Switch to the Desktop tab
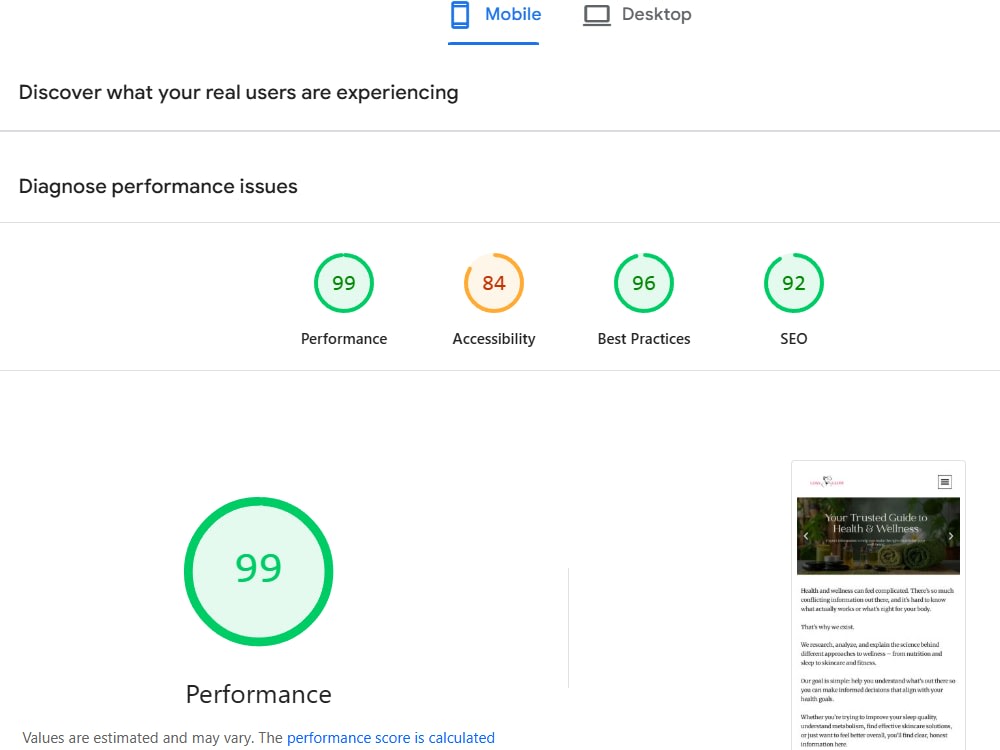 [x=636, y=15]
